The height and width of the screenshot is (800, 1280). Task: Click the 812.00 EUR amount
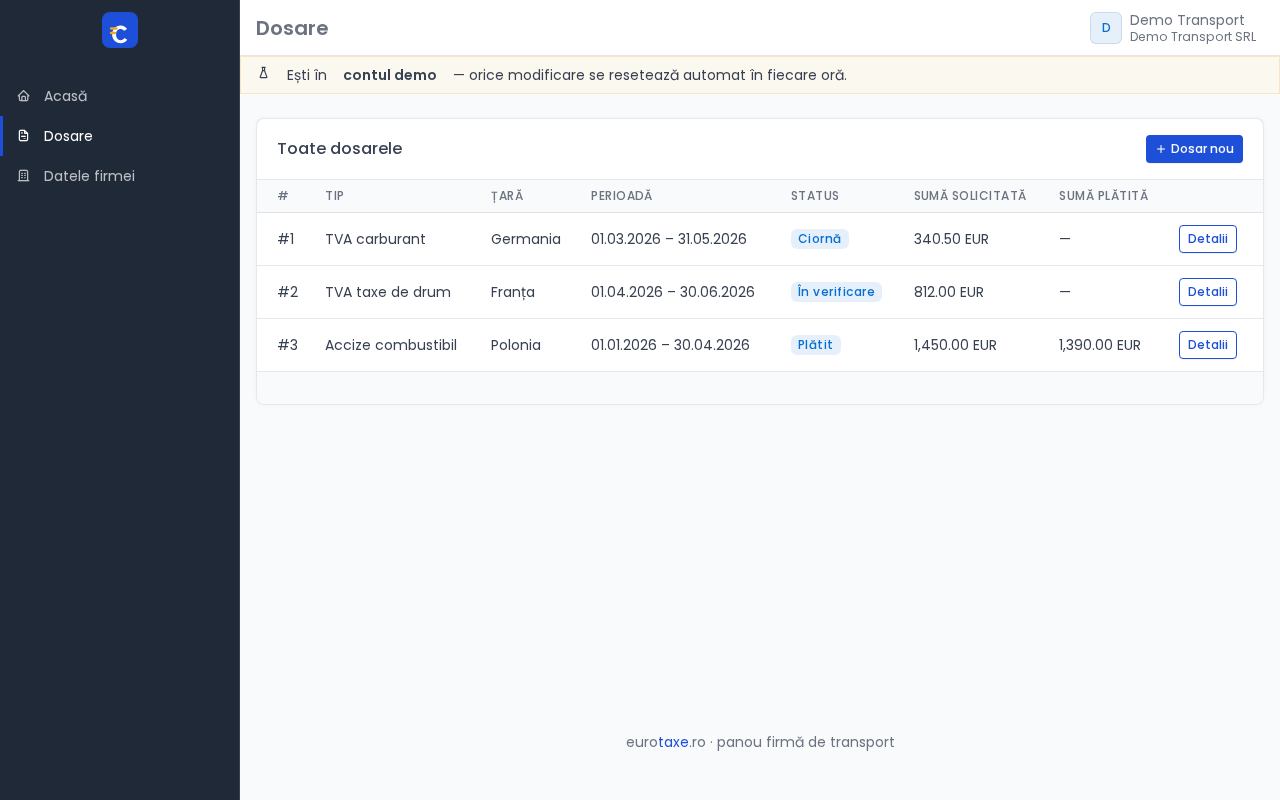[949, 292]
